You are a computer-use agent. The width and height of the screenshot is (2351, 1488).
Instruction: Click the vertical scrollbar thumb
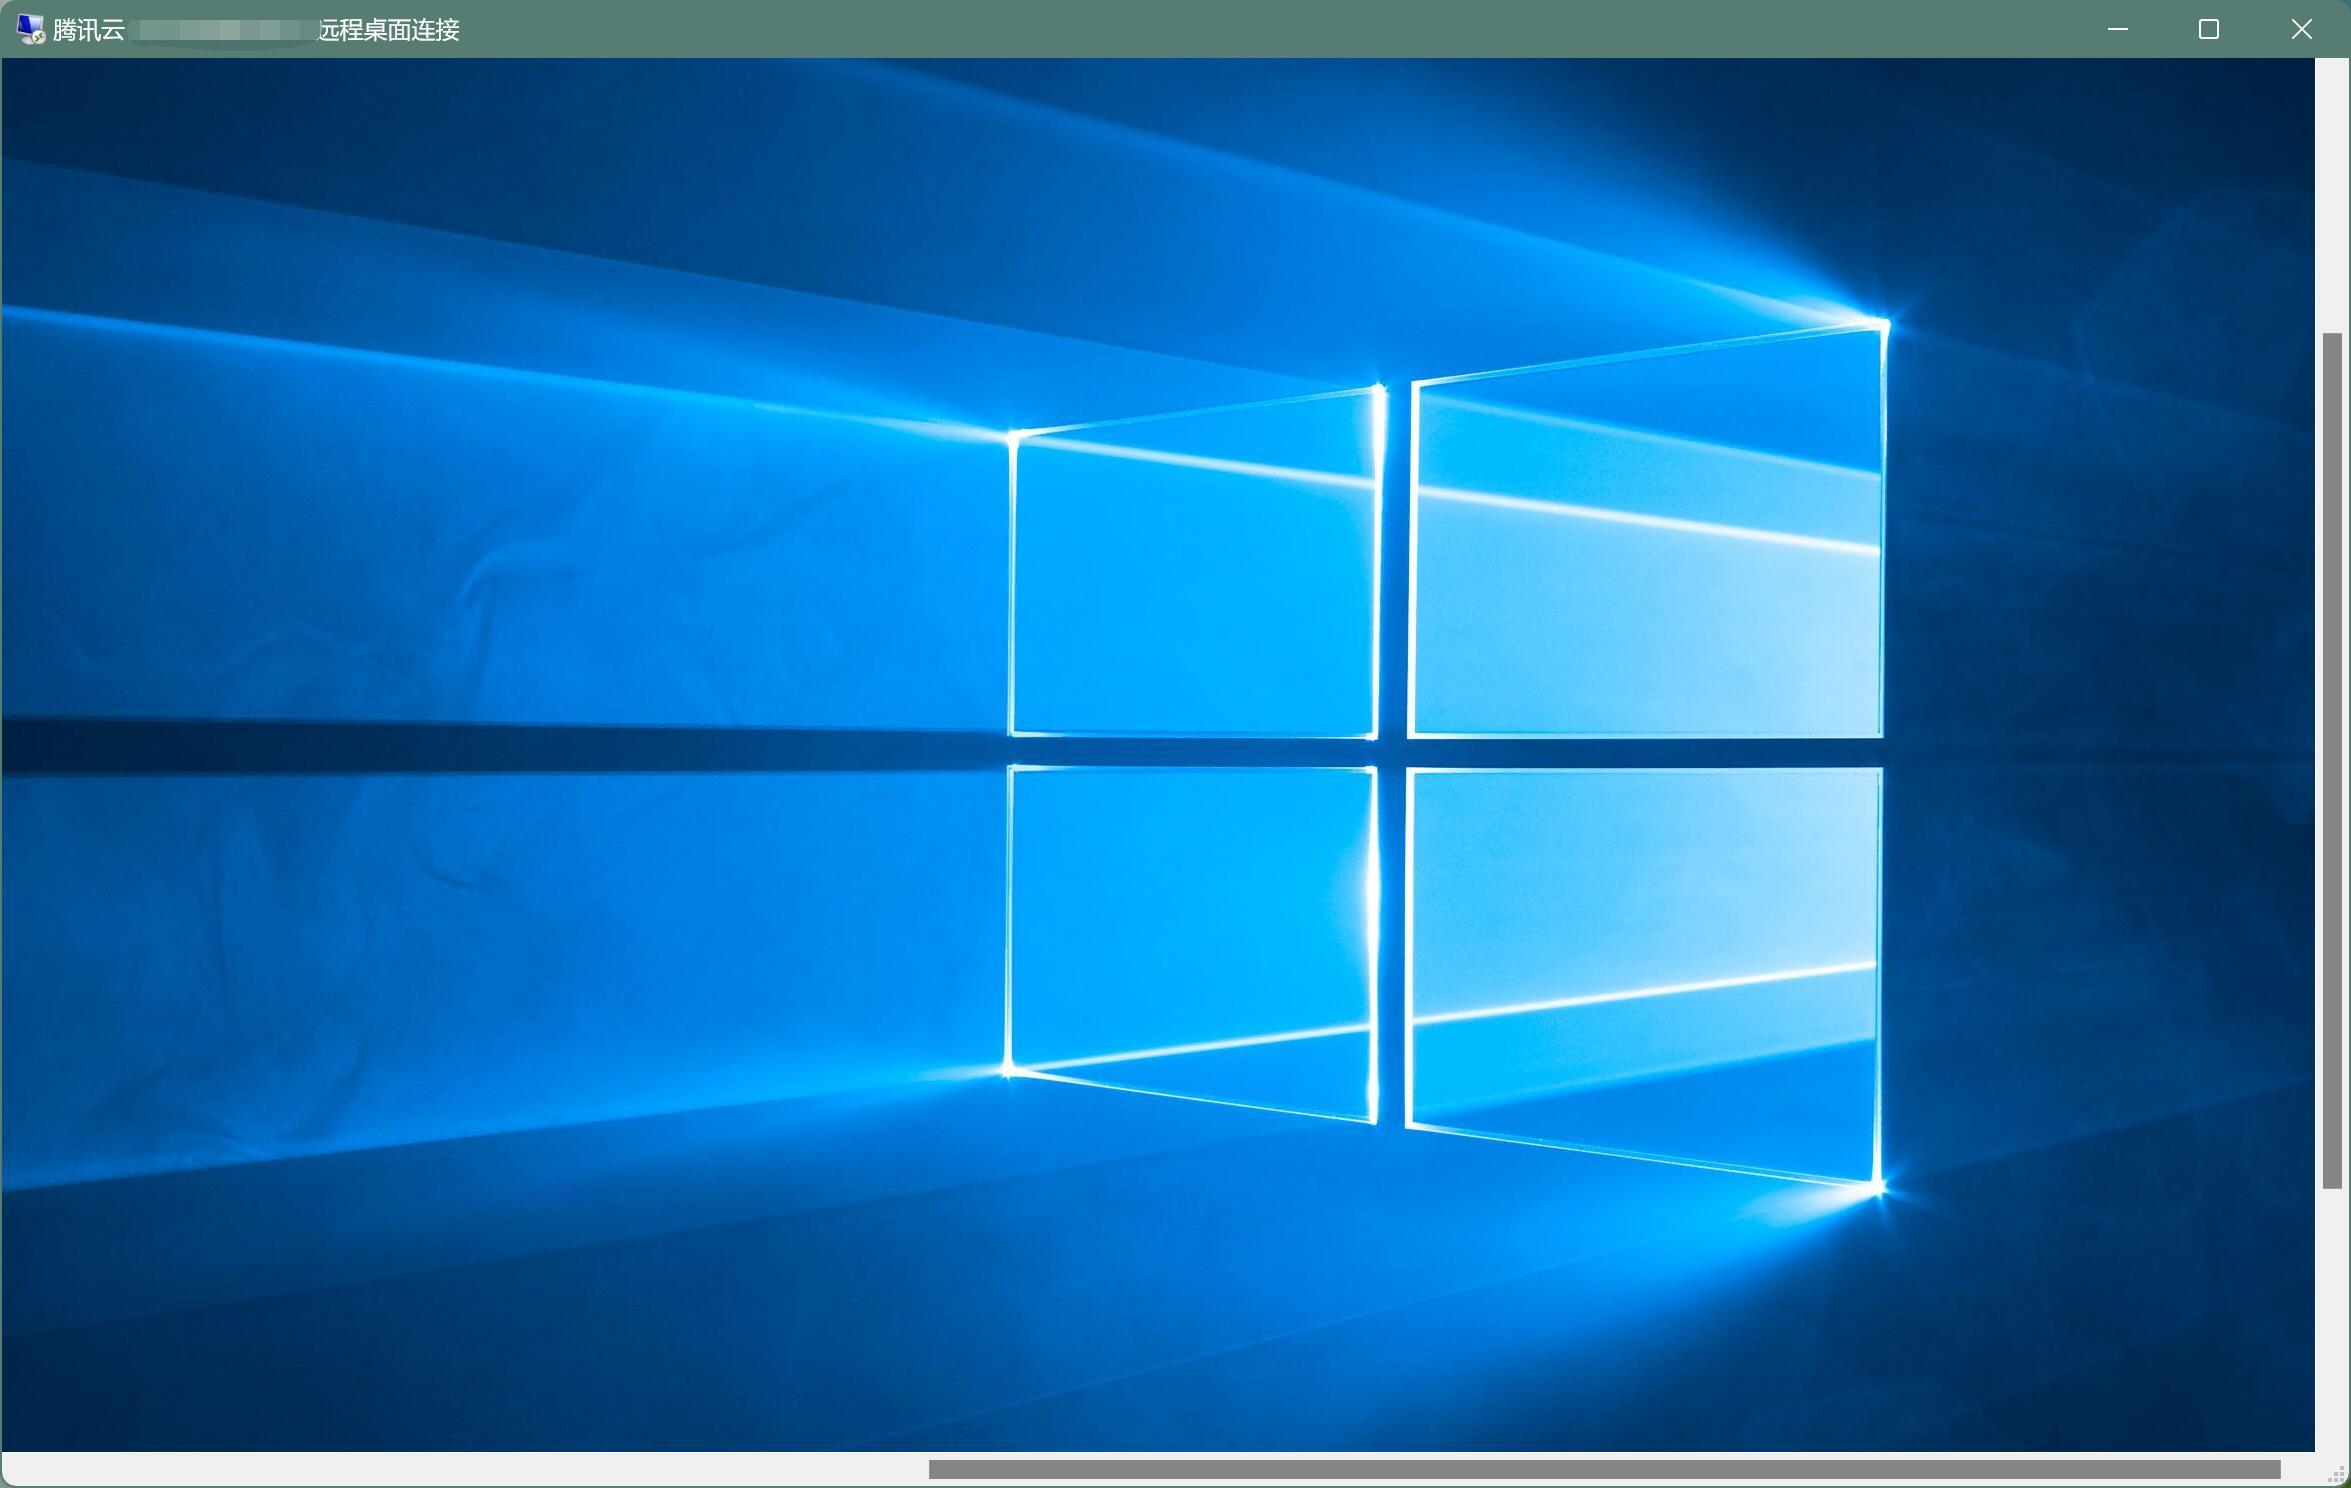tap(2332, 761)
